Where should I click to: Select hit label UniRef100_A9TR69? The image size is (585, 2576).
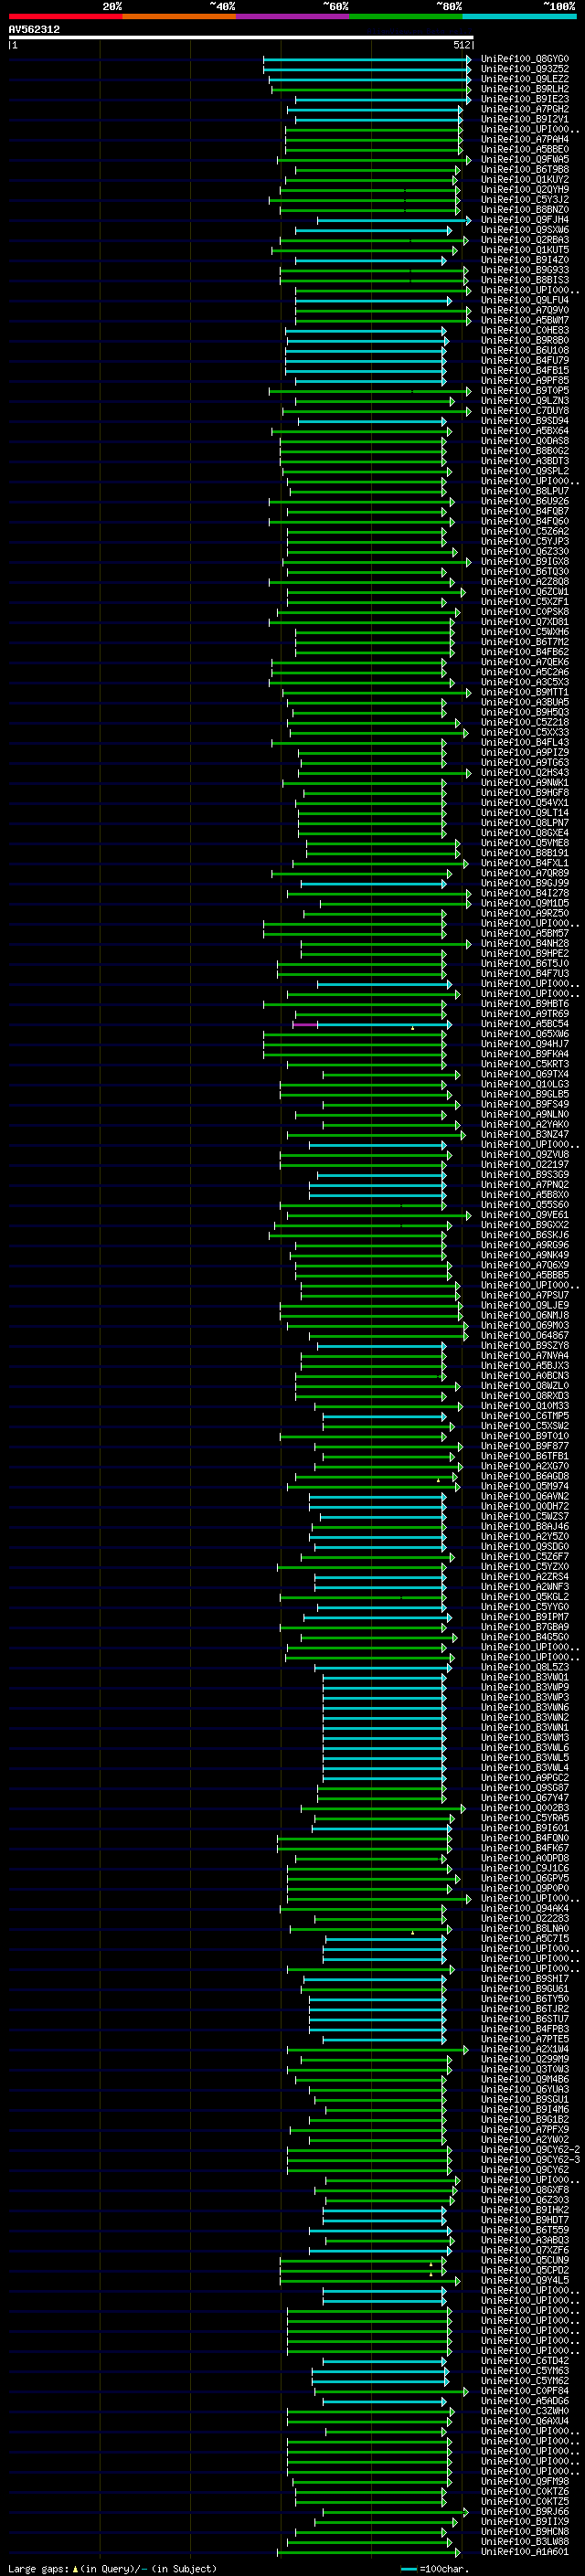coord(525,1014)
